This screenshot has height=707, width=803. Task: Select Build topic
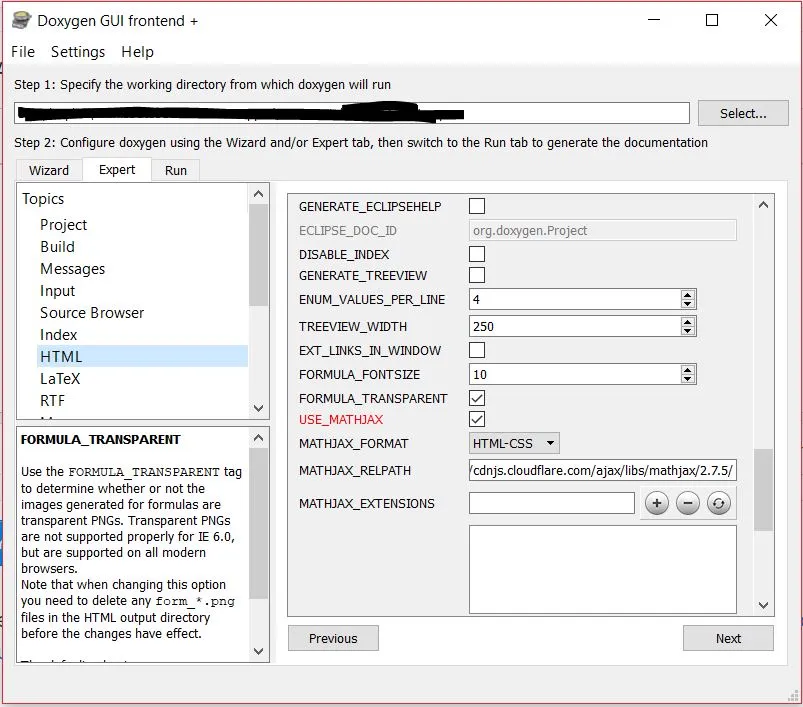[57, 247]
